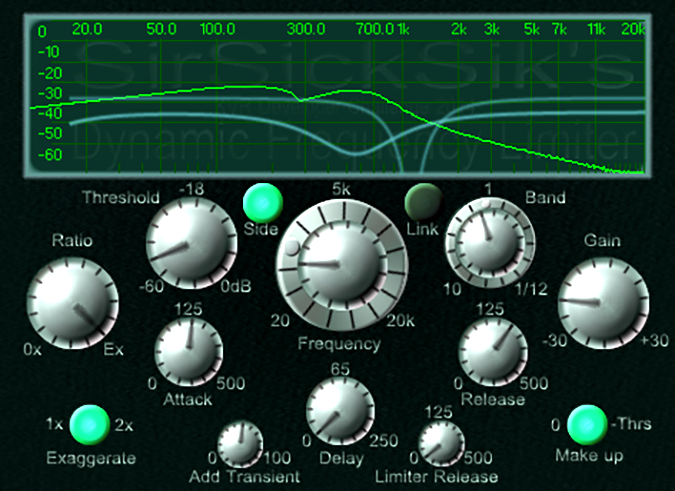Click the Band knob
The width and height of the screenshot is (675, 491).
490,243
